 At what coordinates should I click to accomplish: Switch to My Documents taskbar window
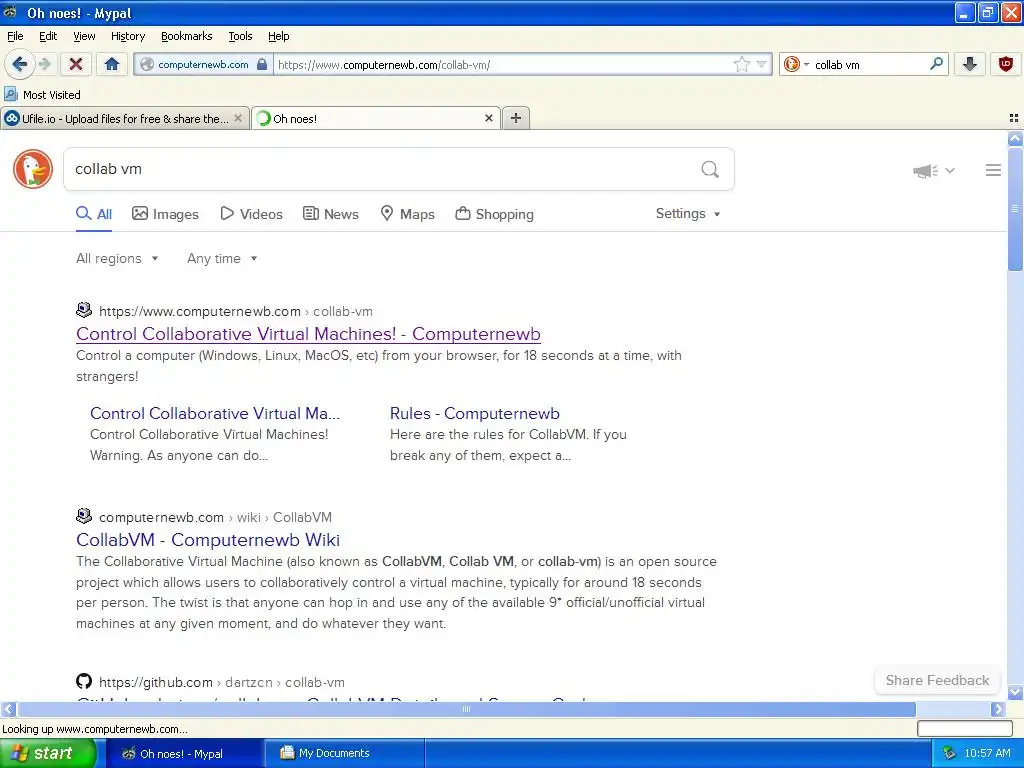(344, 754)
